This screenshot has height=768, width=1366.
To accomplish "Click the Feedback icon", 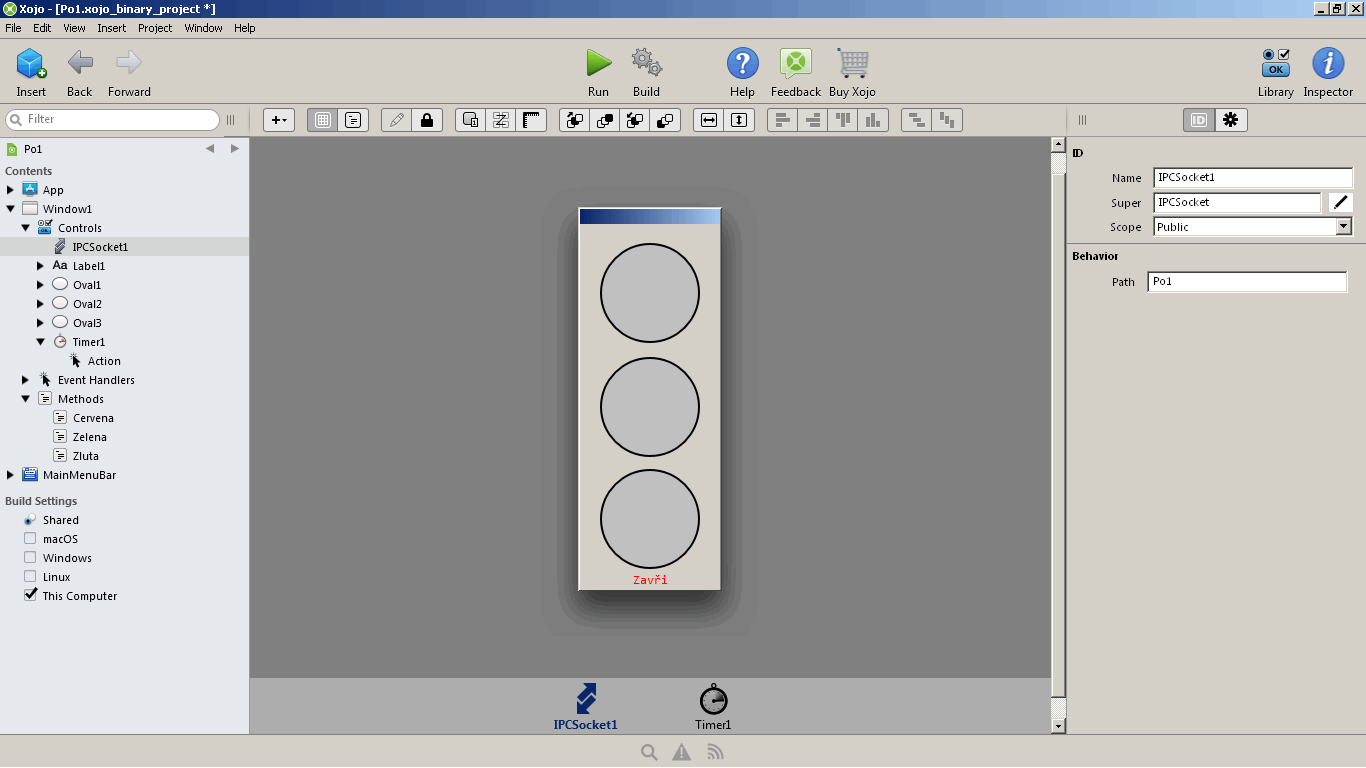I will point(795,64).
